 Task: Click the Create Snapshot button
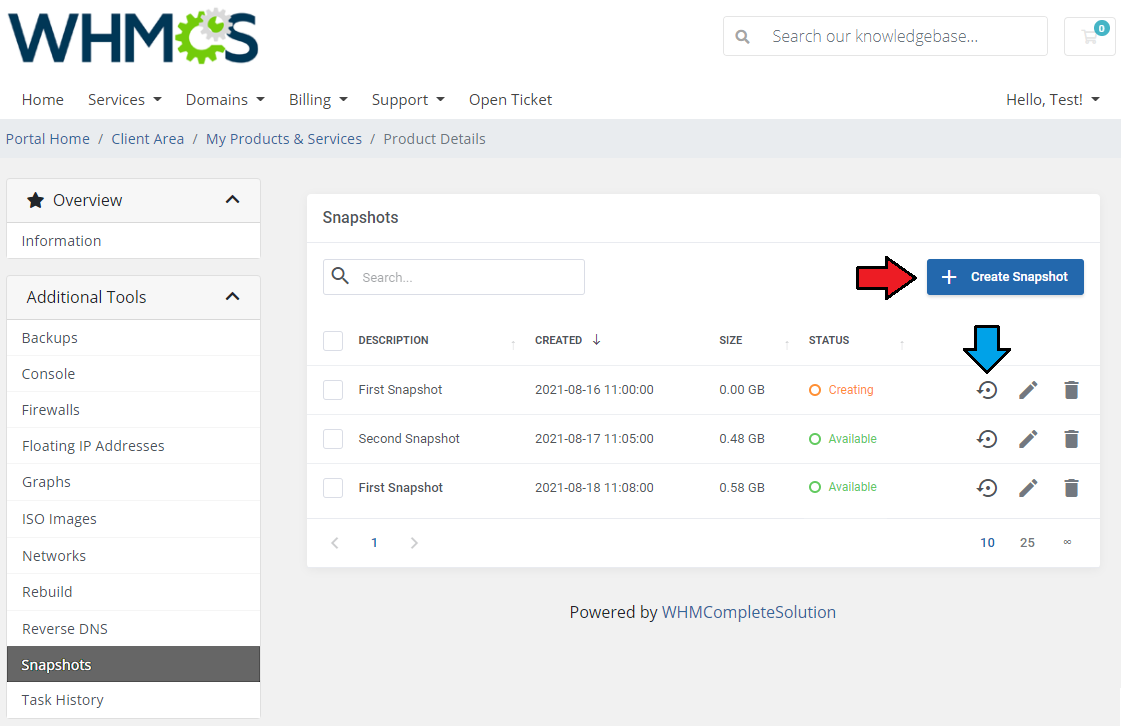tap(1005, 277)
